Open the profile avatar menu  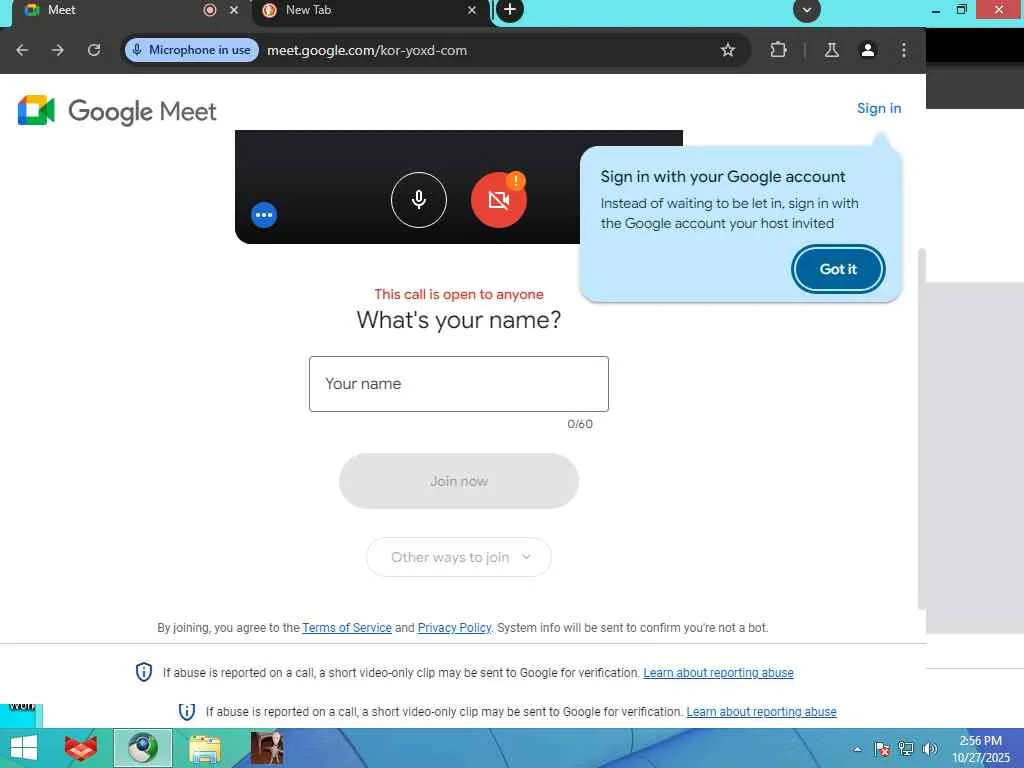(x=867, y=50)
